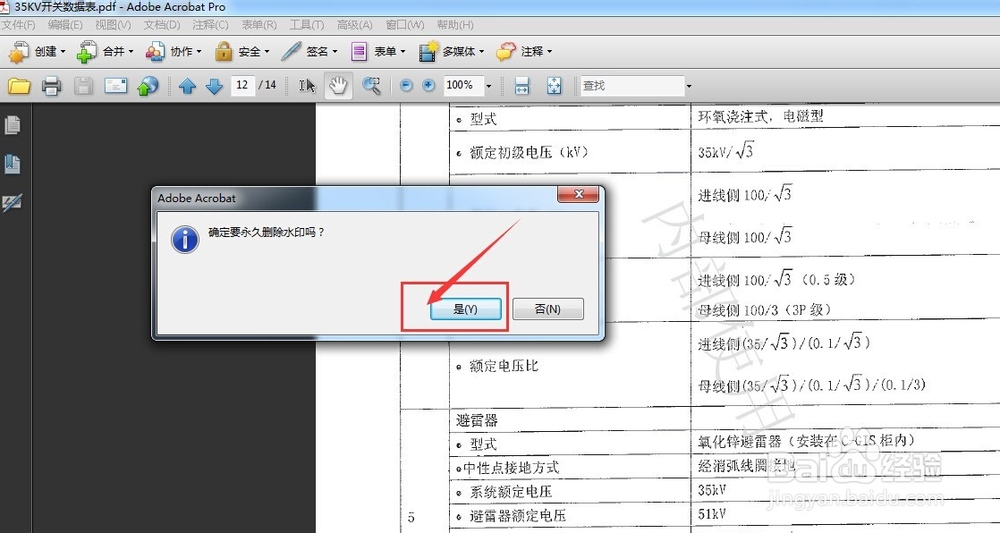Open the Bookmarks panel in sidebar
Viewport: 1000px width, 533px height.
(x=12, y=164)
